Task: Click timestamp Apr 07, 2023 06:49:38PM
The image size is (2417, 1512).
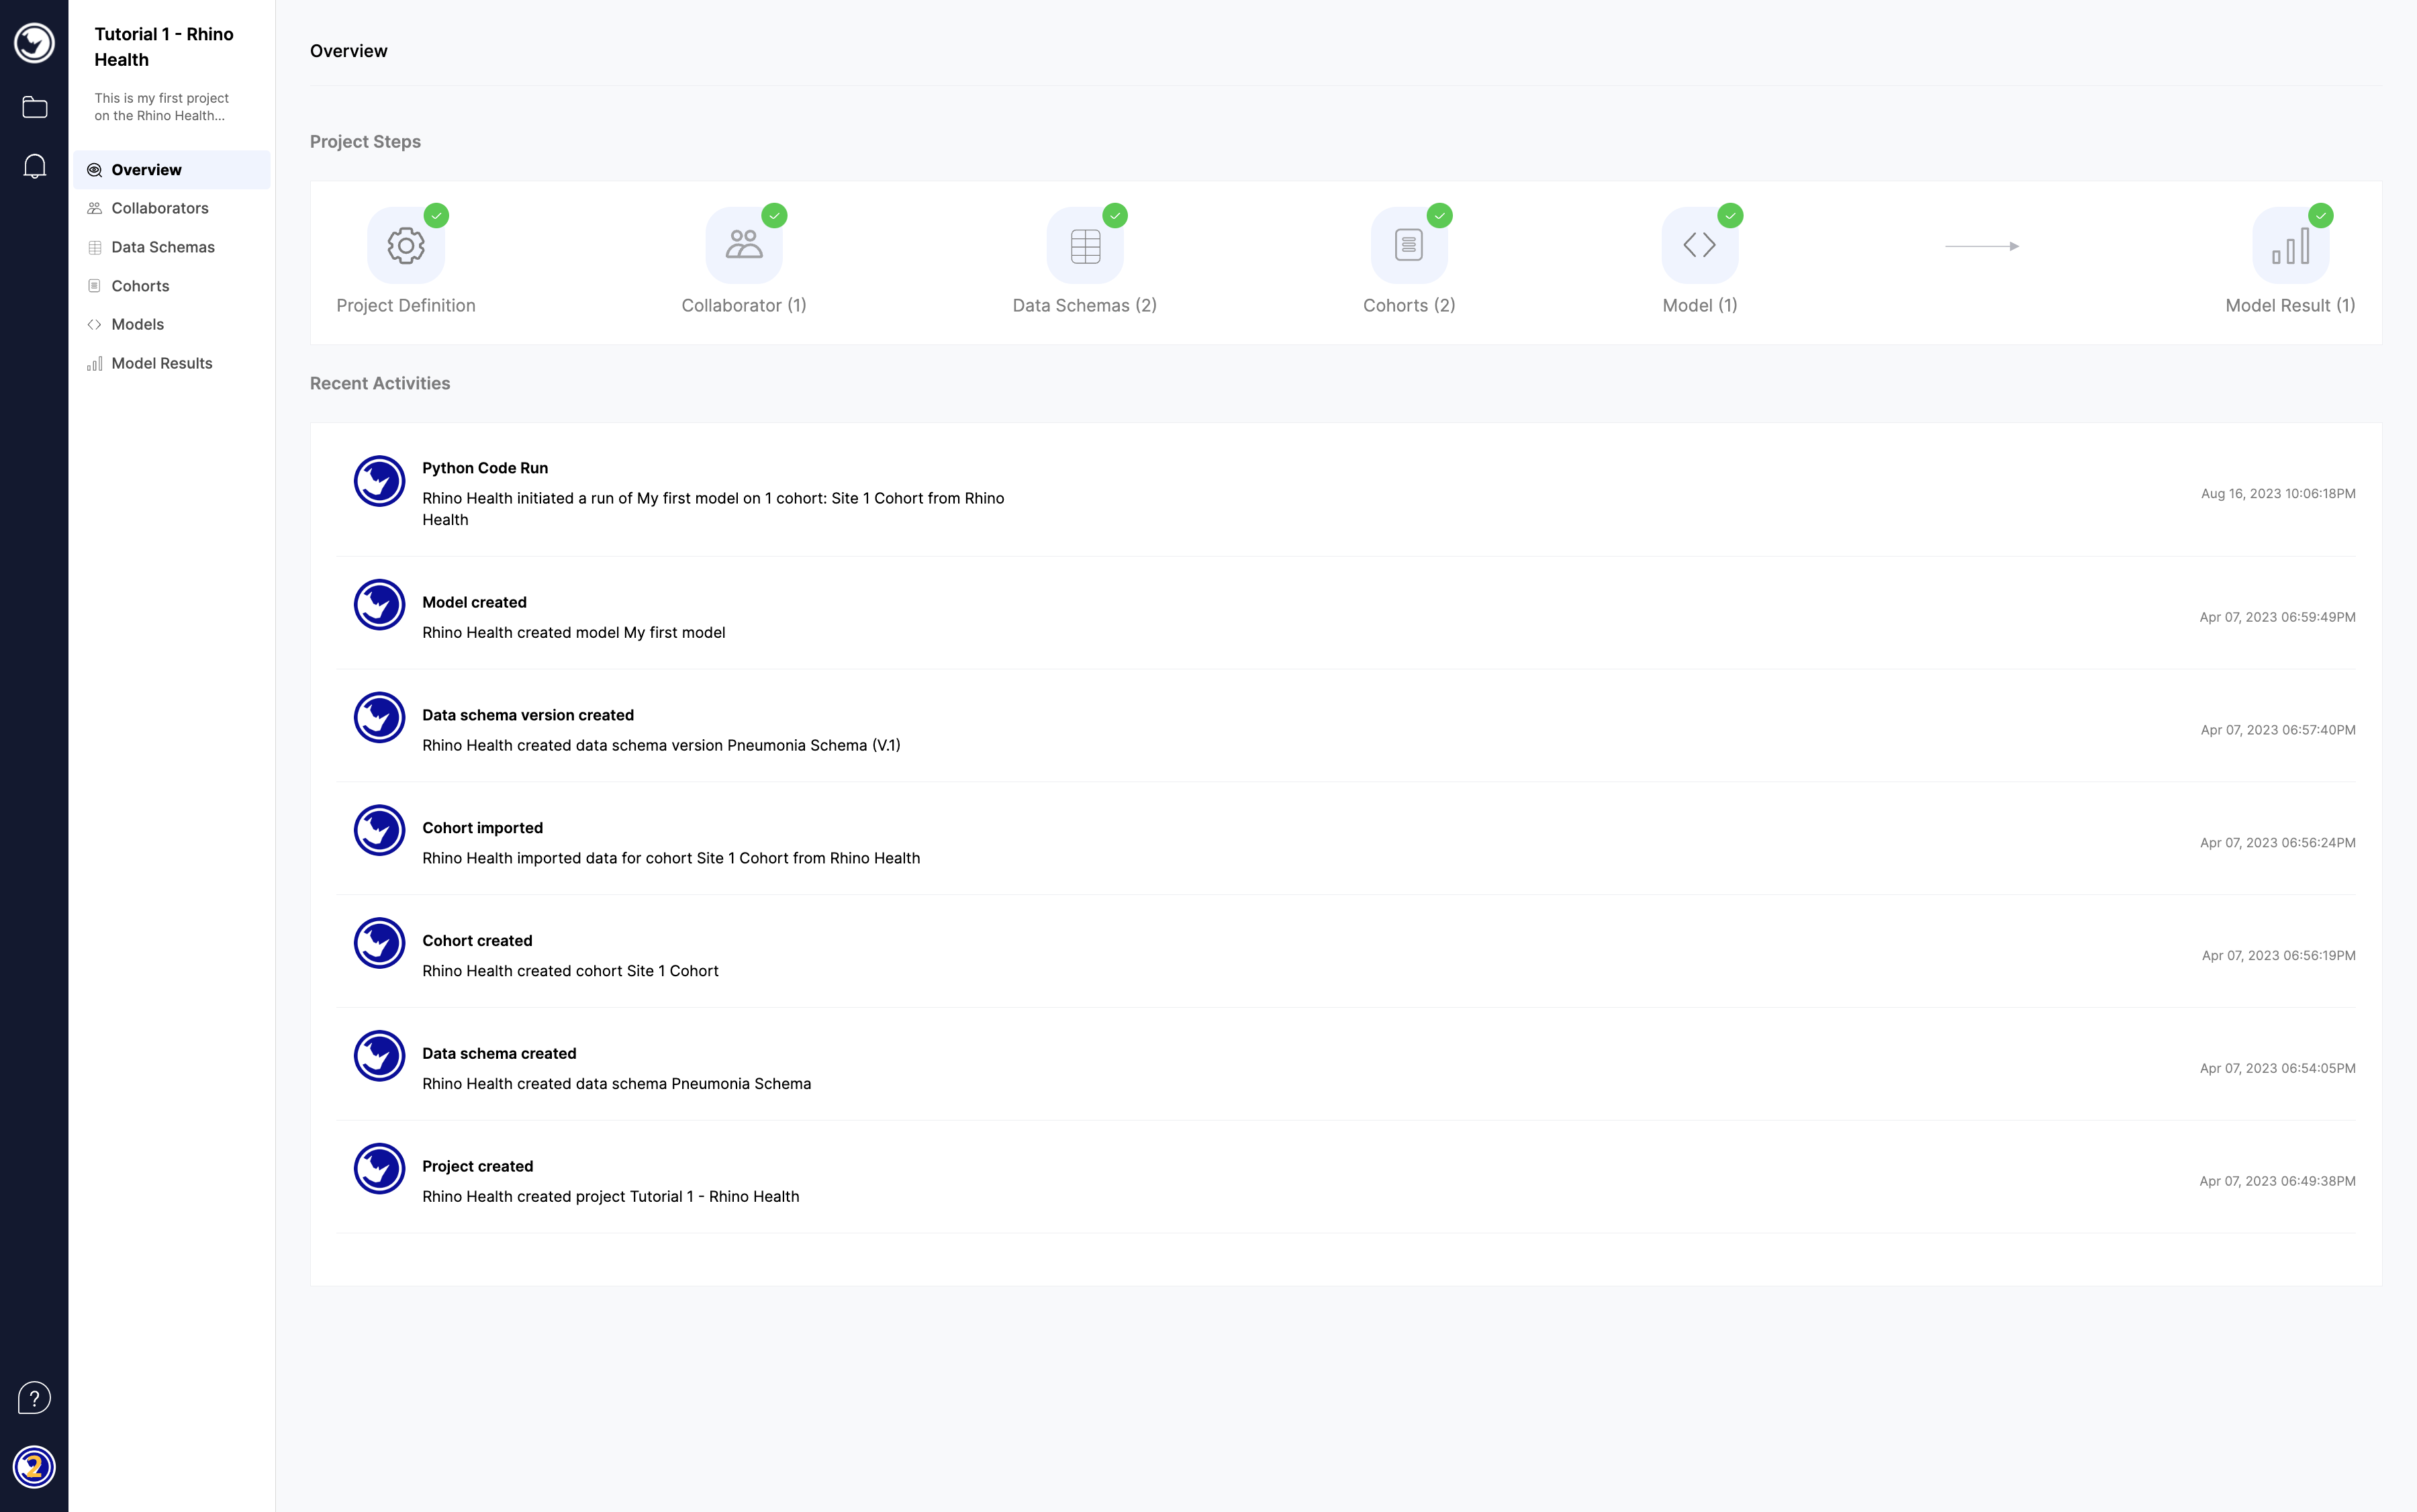Action: (2277, 1182)
